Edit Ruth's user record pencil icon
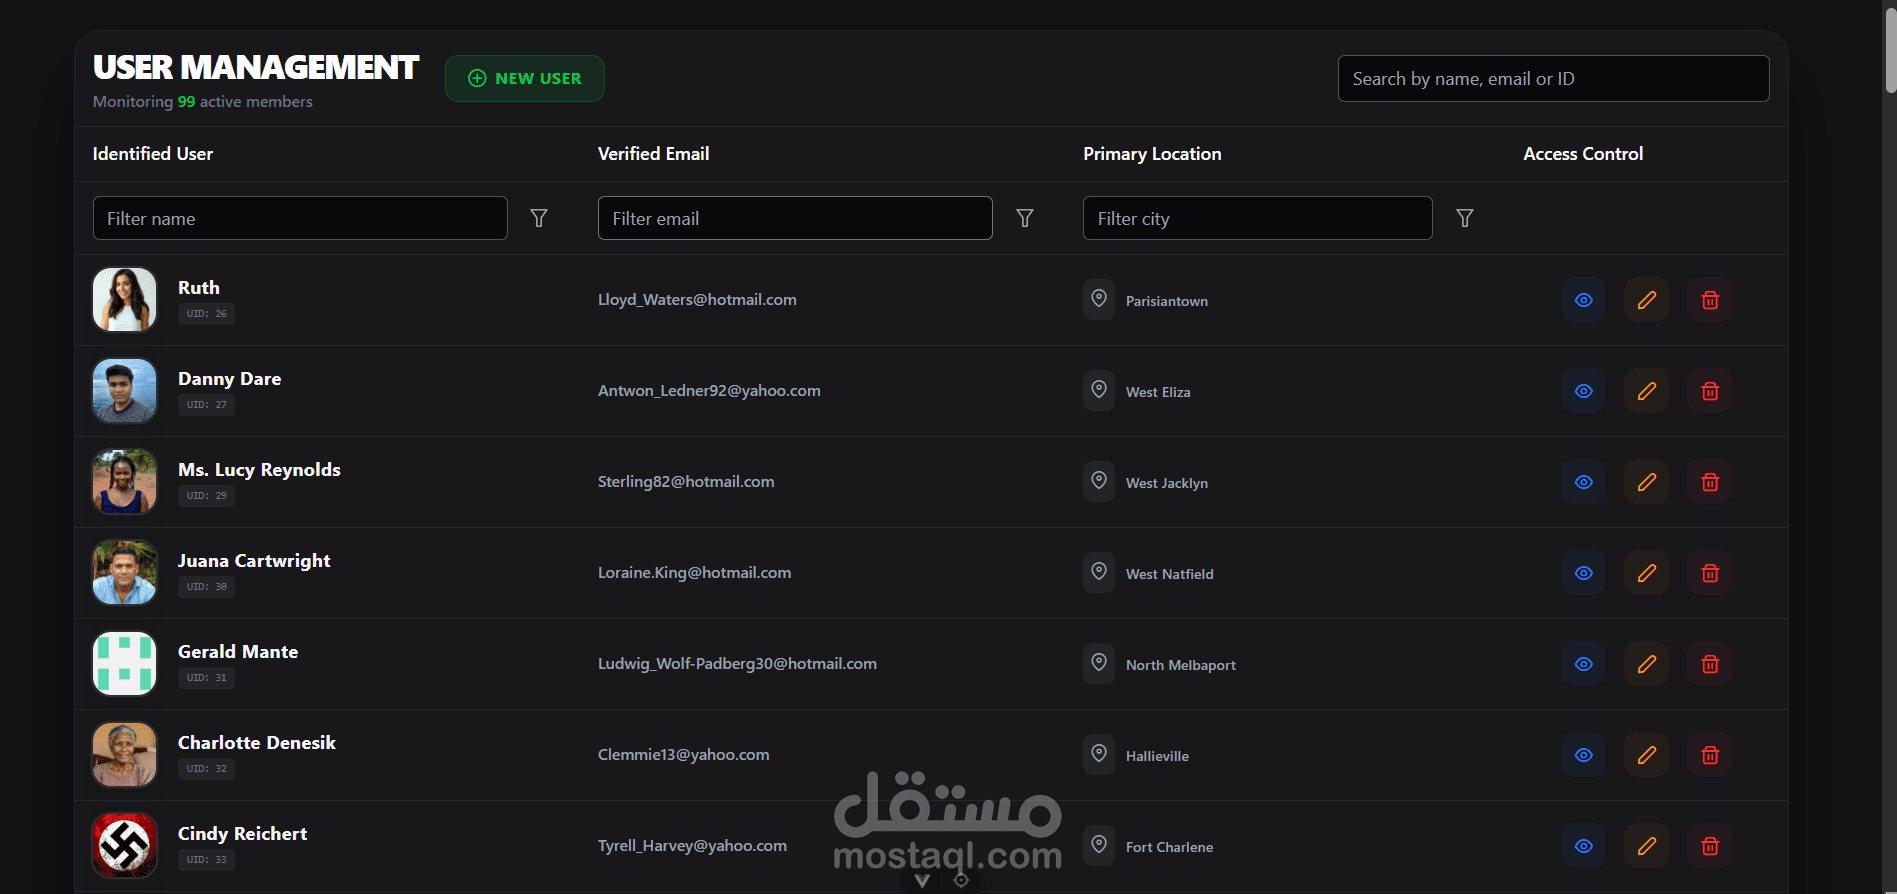The image size is (1897, 894). tap(1647, 300)
